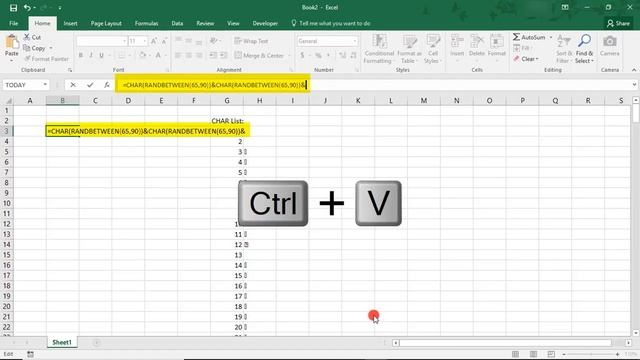Image resolution: width=640 pixels, height=360 pixels.
Task: Switch to the Data tab
Action: click(x=177, y=23)
